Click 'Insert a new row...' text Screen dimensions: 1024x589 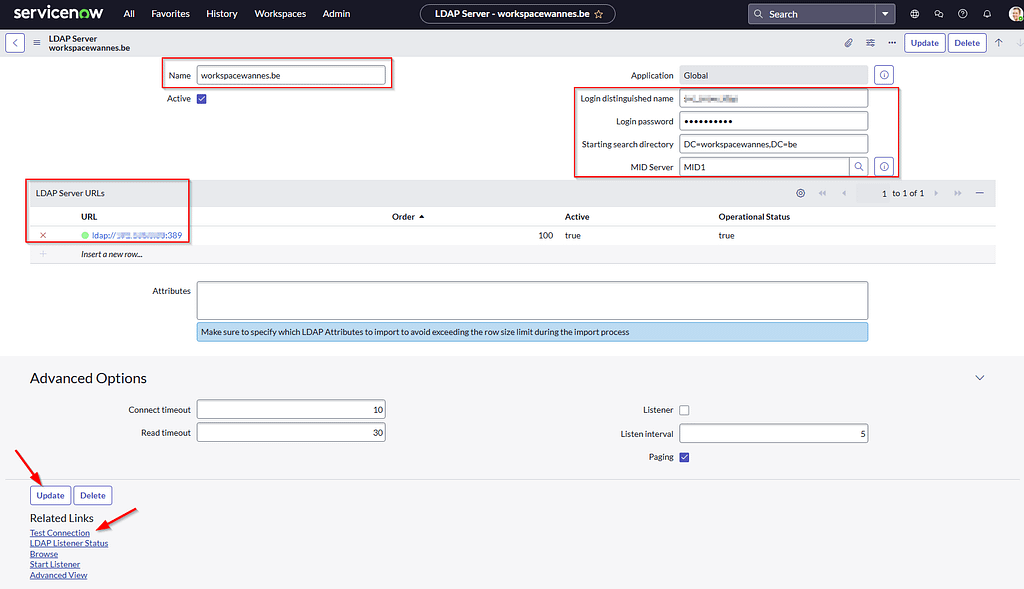click(112, 254)
